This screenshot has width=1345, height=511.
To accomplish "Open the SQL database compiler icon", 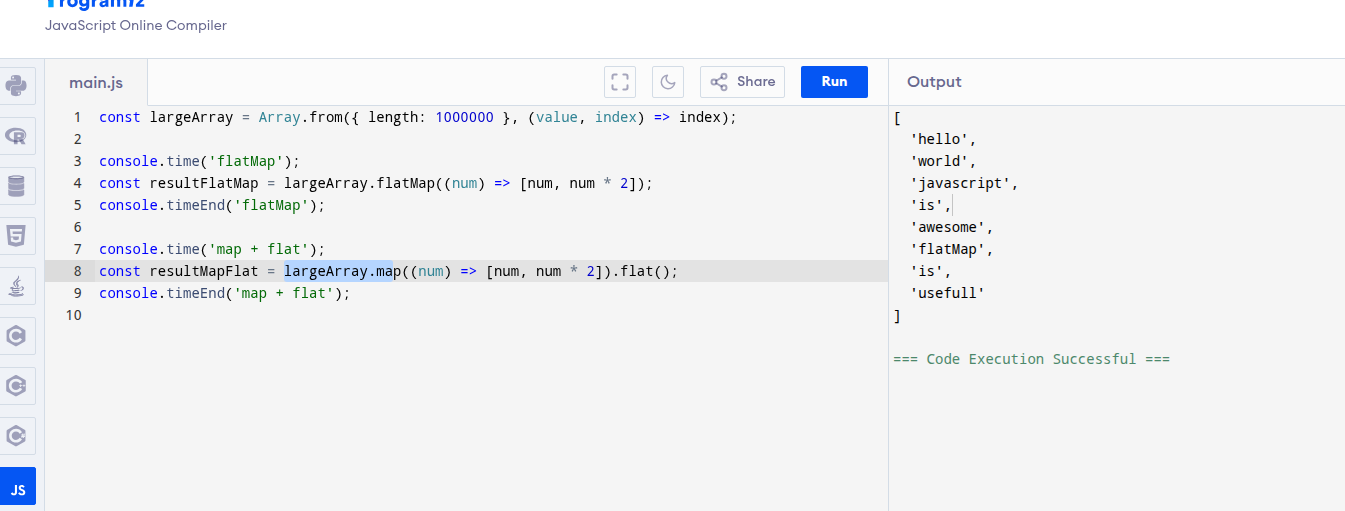I will point(17,186).
